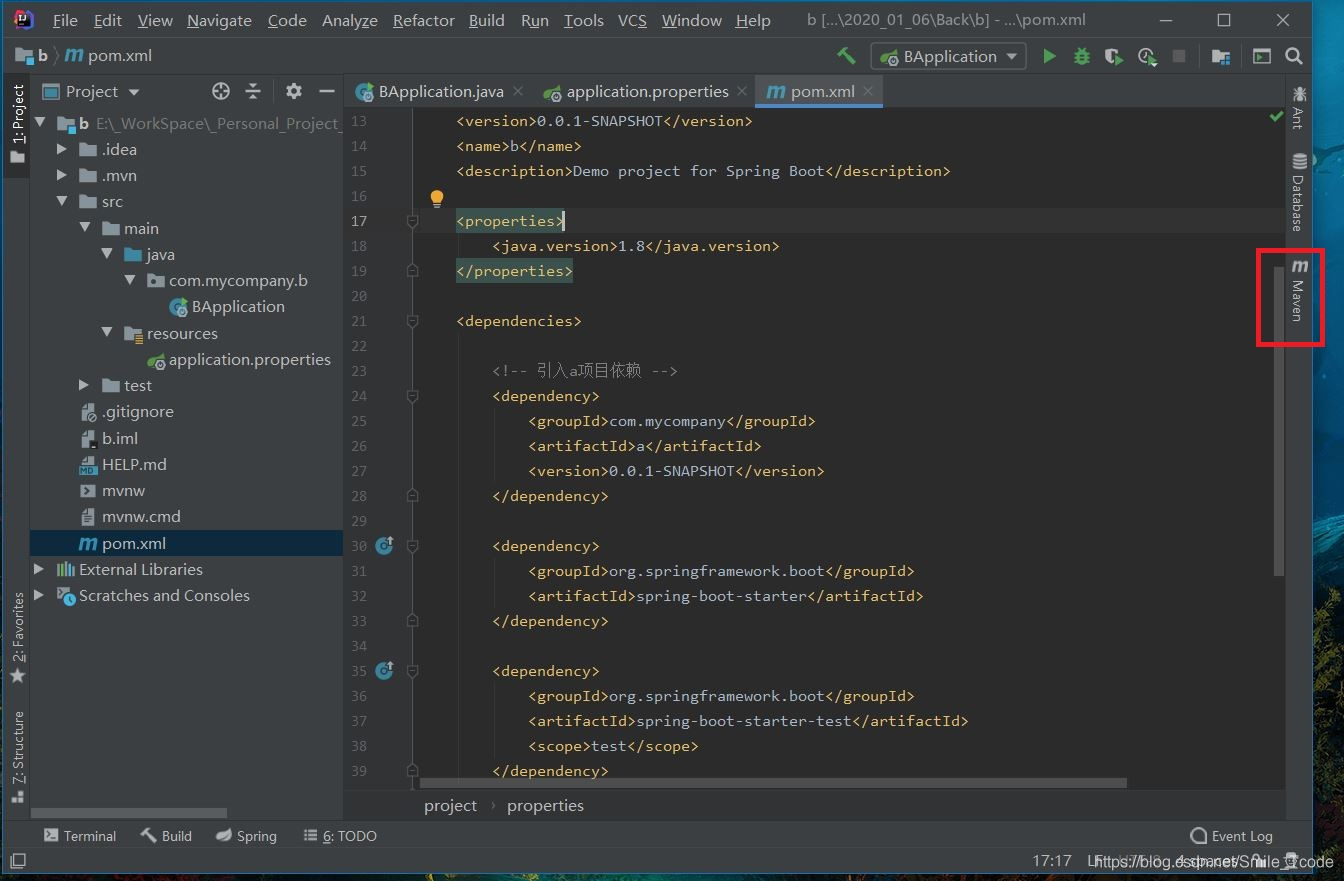Image resolution: width=1344 pixels, height=881 pixels.
Task: Toggle fold marker at line 19 closing properties
Action: point(412,271)
